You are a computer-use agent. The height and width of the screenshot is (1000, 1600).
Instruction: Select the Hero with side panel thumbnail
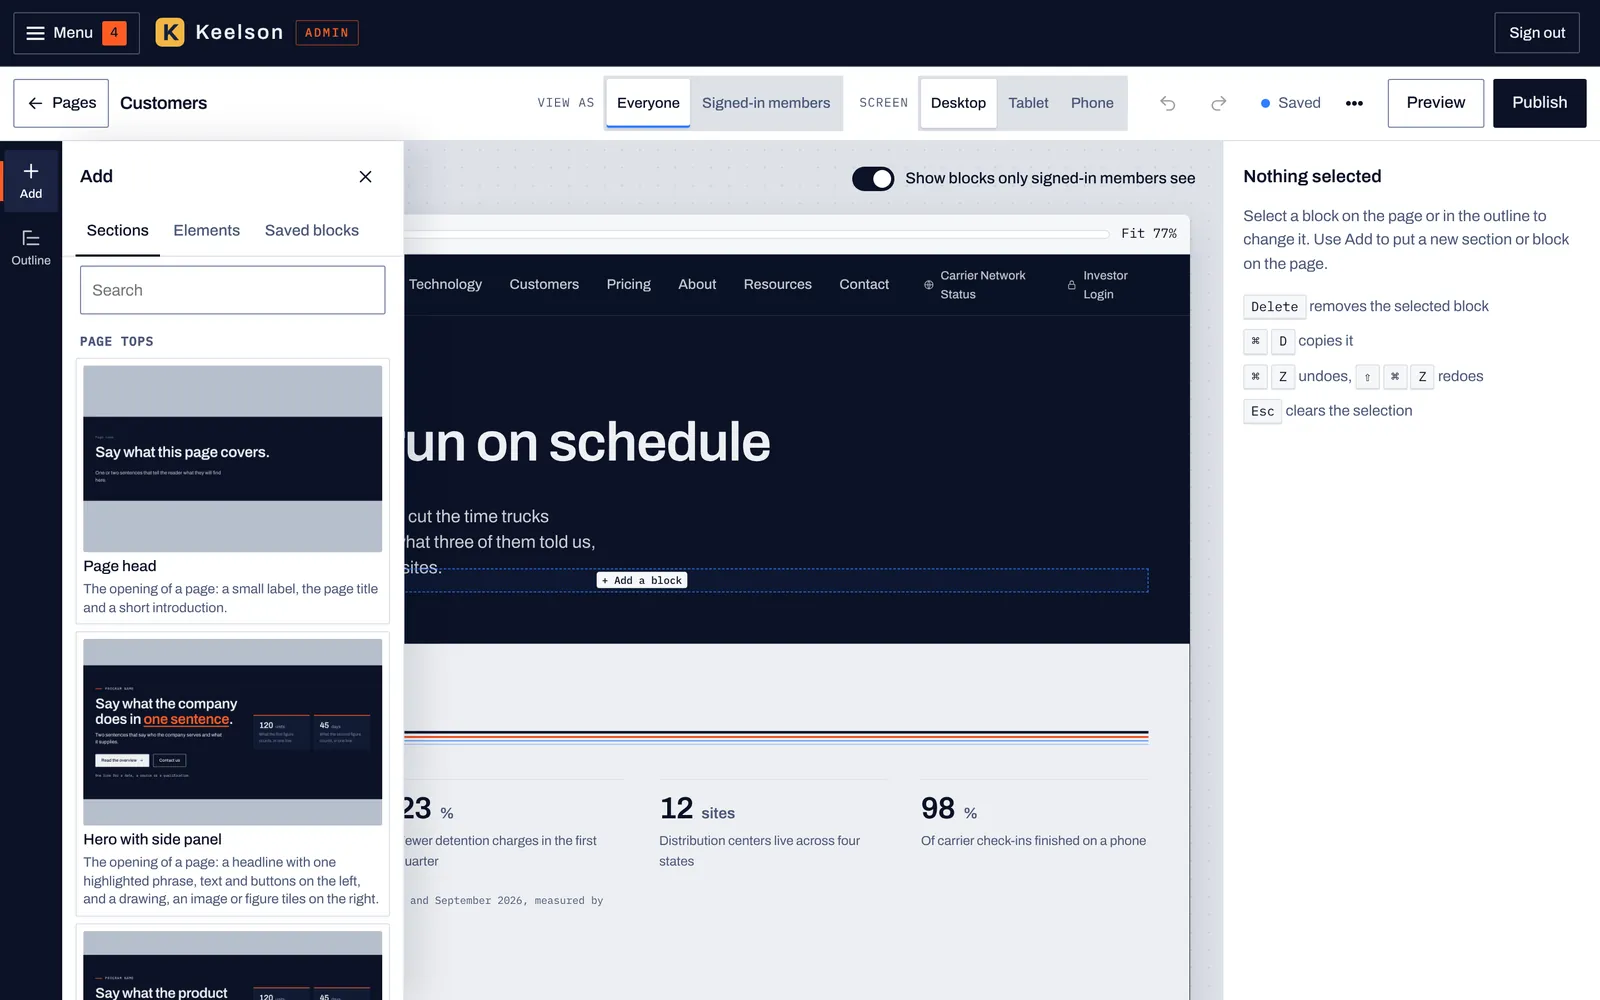click(x=233, y=732)
